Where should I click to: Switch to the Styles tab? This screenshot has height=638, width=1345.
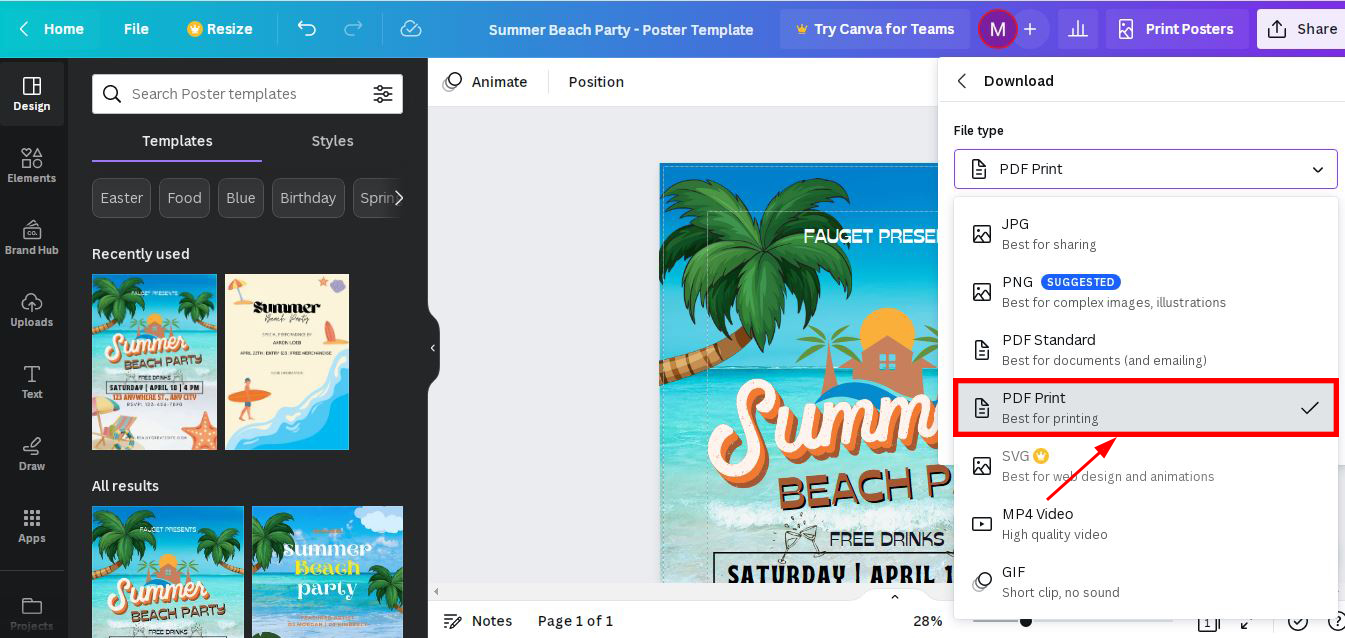[x=332, y=141]
